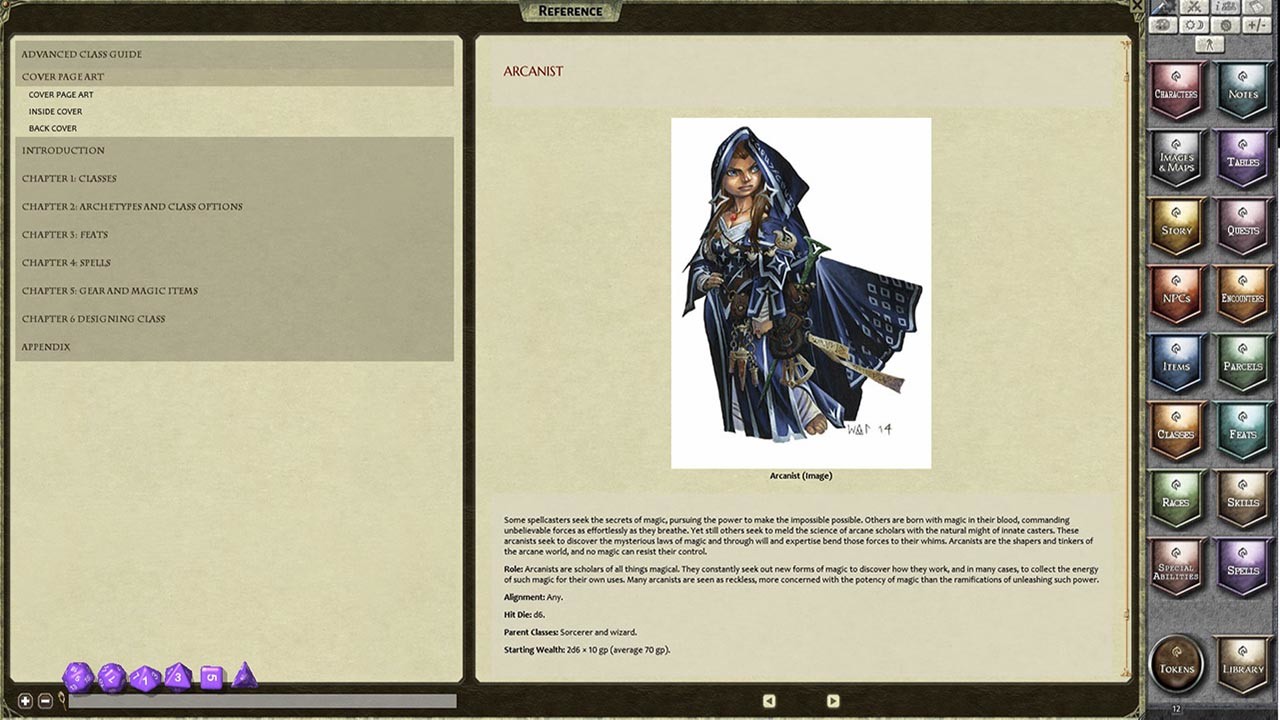The height and width of the screenshot is (720, 1280).
Task: Open the Images & Maps panel
Action: [x=1176, y=158]
